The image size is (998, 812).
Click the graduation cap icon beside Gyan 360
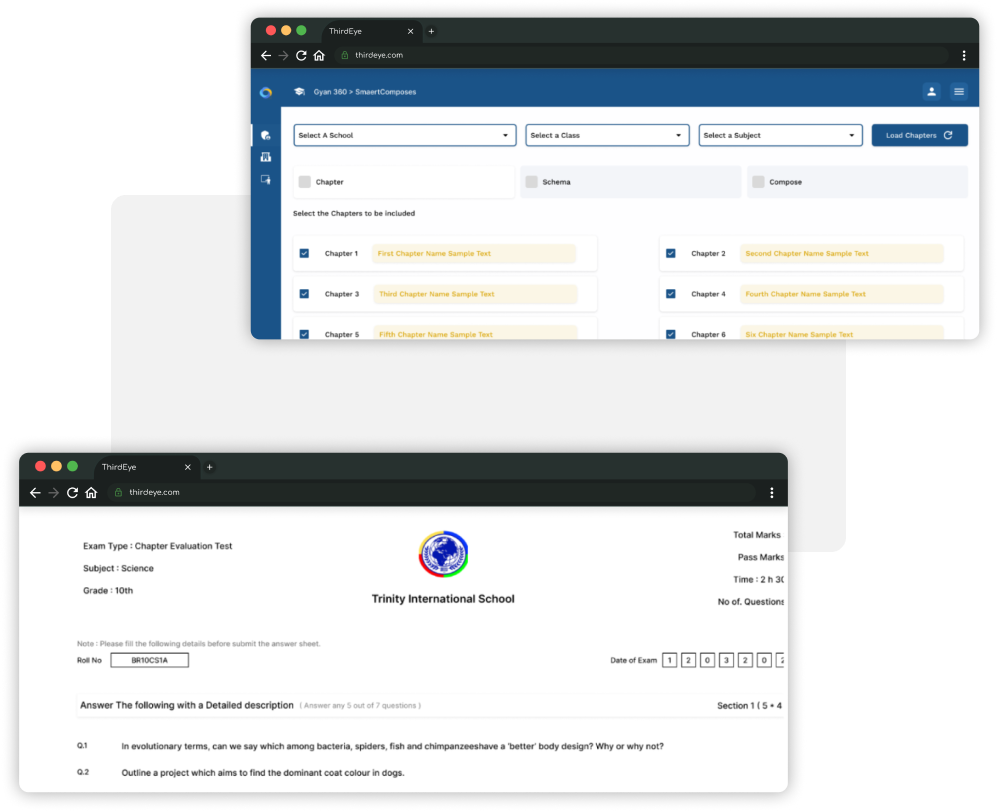coord(299,92)
